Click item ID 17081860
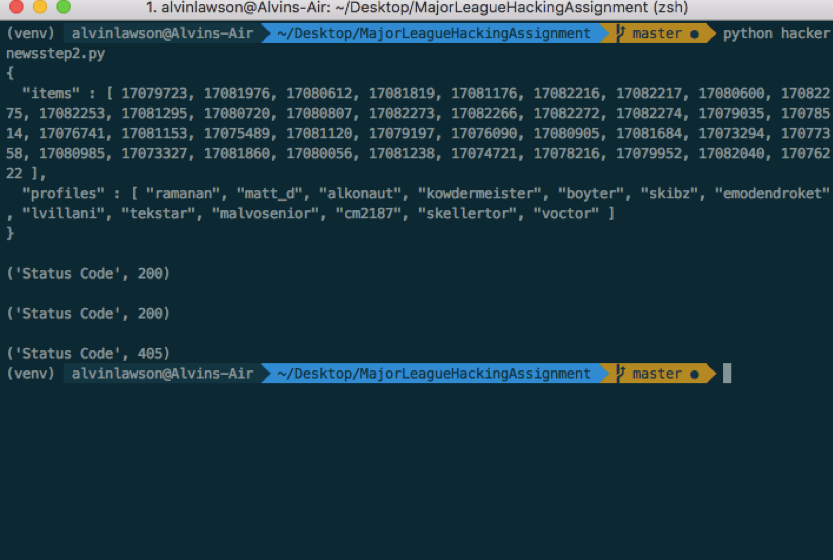Viewport: 833px width, 560px height. [236, 154]
